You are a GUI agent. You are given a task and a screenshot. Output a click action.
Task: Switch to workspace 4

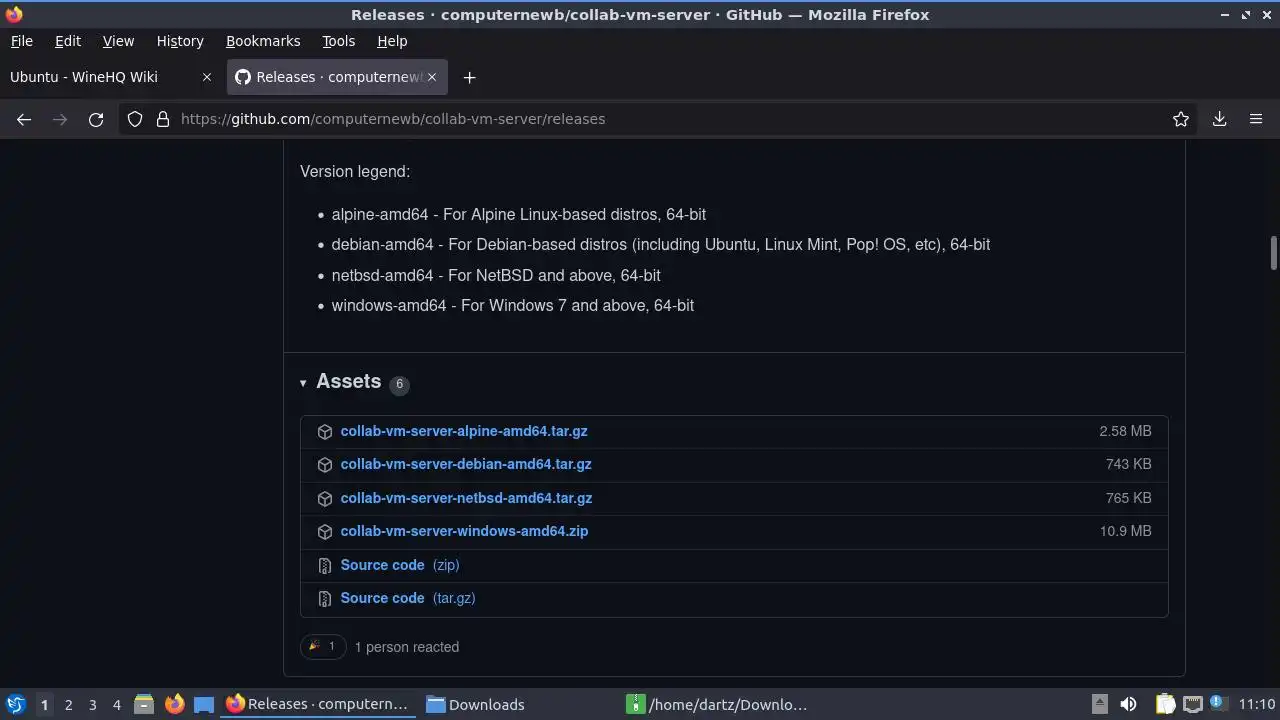(x=116, y=704)
